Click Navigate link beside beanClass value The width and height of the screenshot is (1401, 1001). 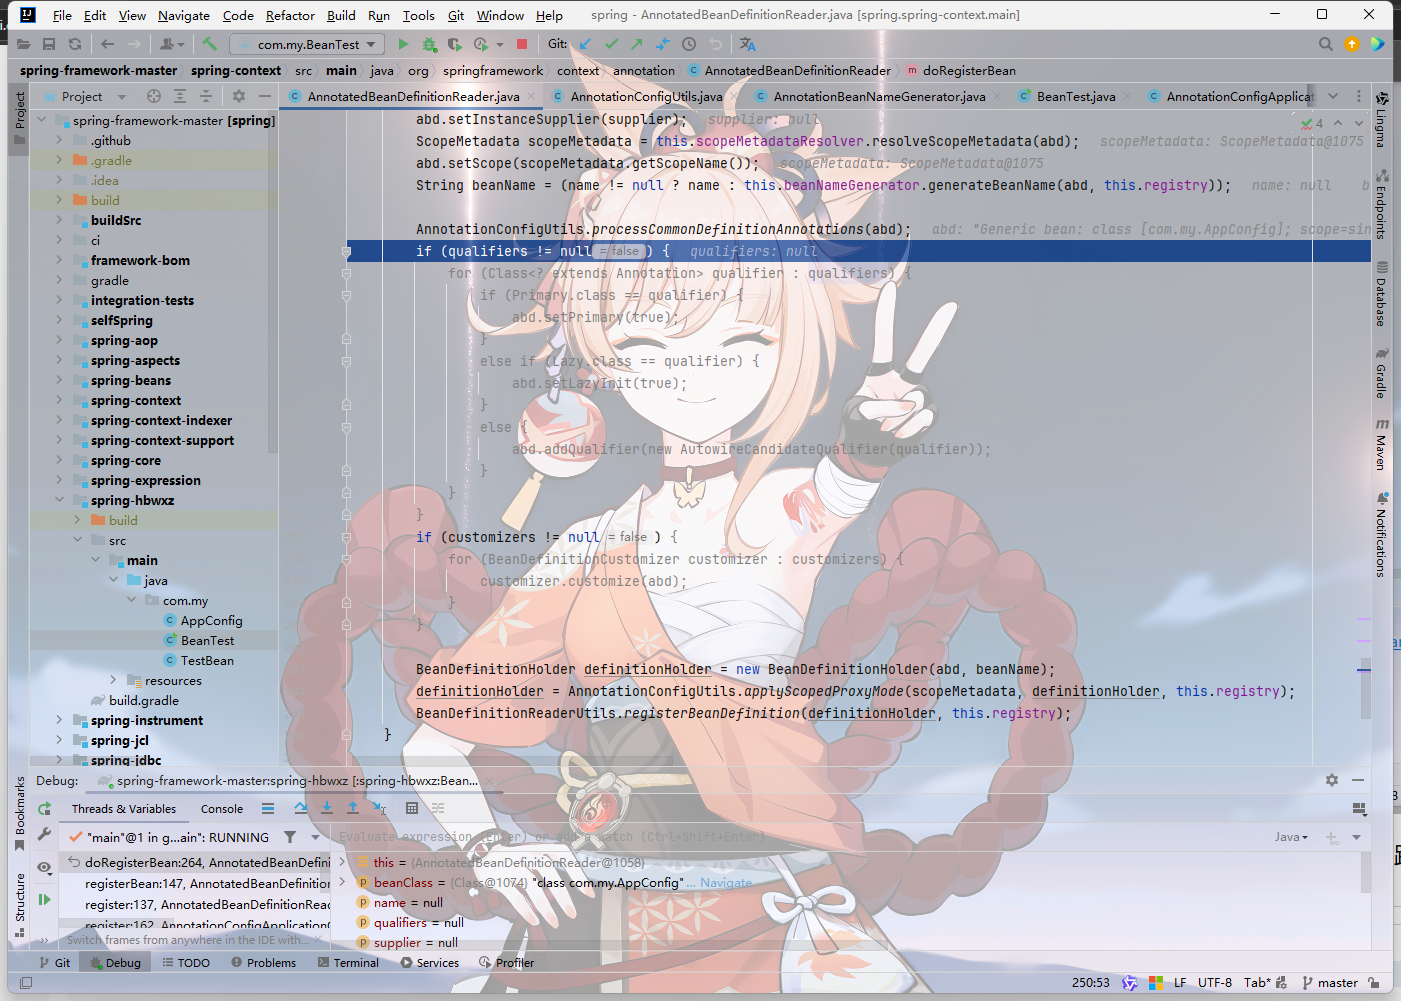click(x=726, y=882)
